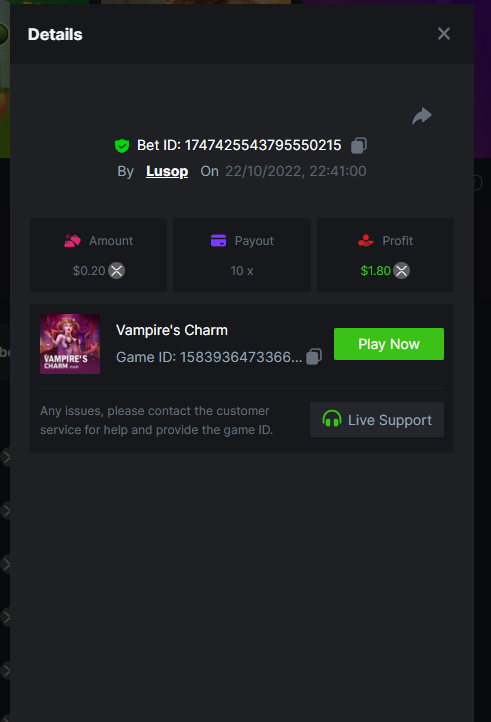The height and width of the screenshot is (722, 491).
Task: Click the truncated Game ID text
Action: [x=209, y=357]
